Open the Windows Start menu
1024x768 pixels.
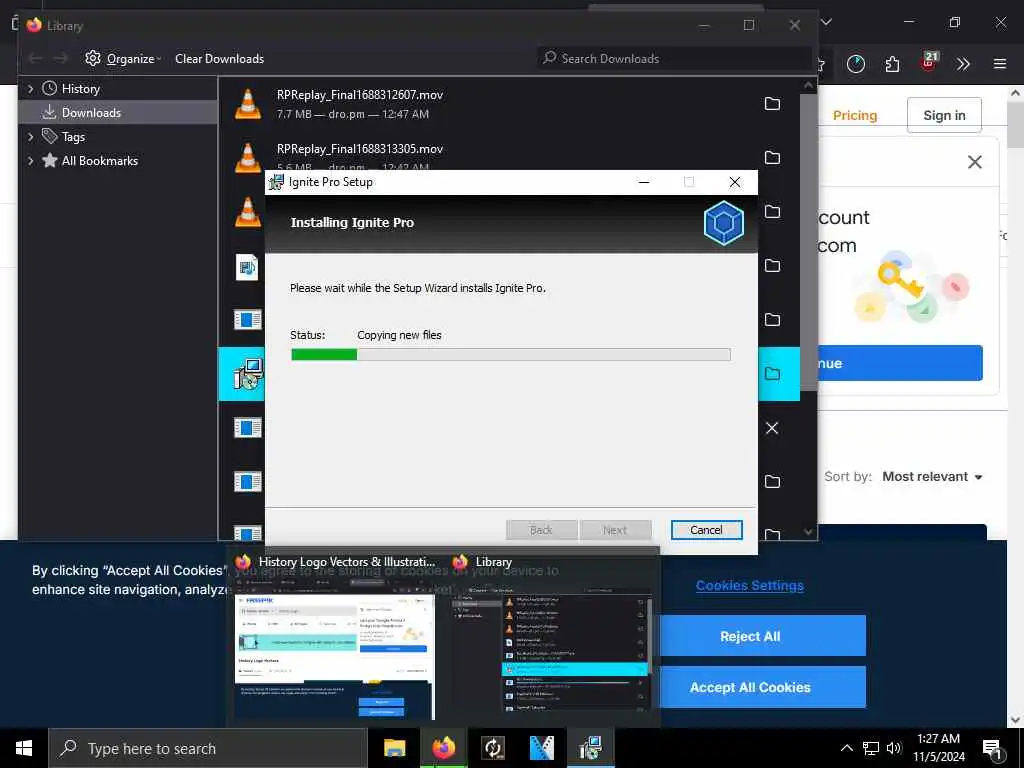point(24,748)
